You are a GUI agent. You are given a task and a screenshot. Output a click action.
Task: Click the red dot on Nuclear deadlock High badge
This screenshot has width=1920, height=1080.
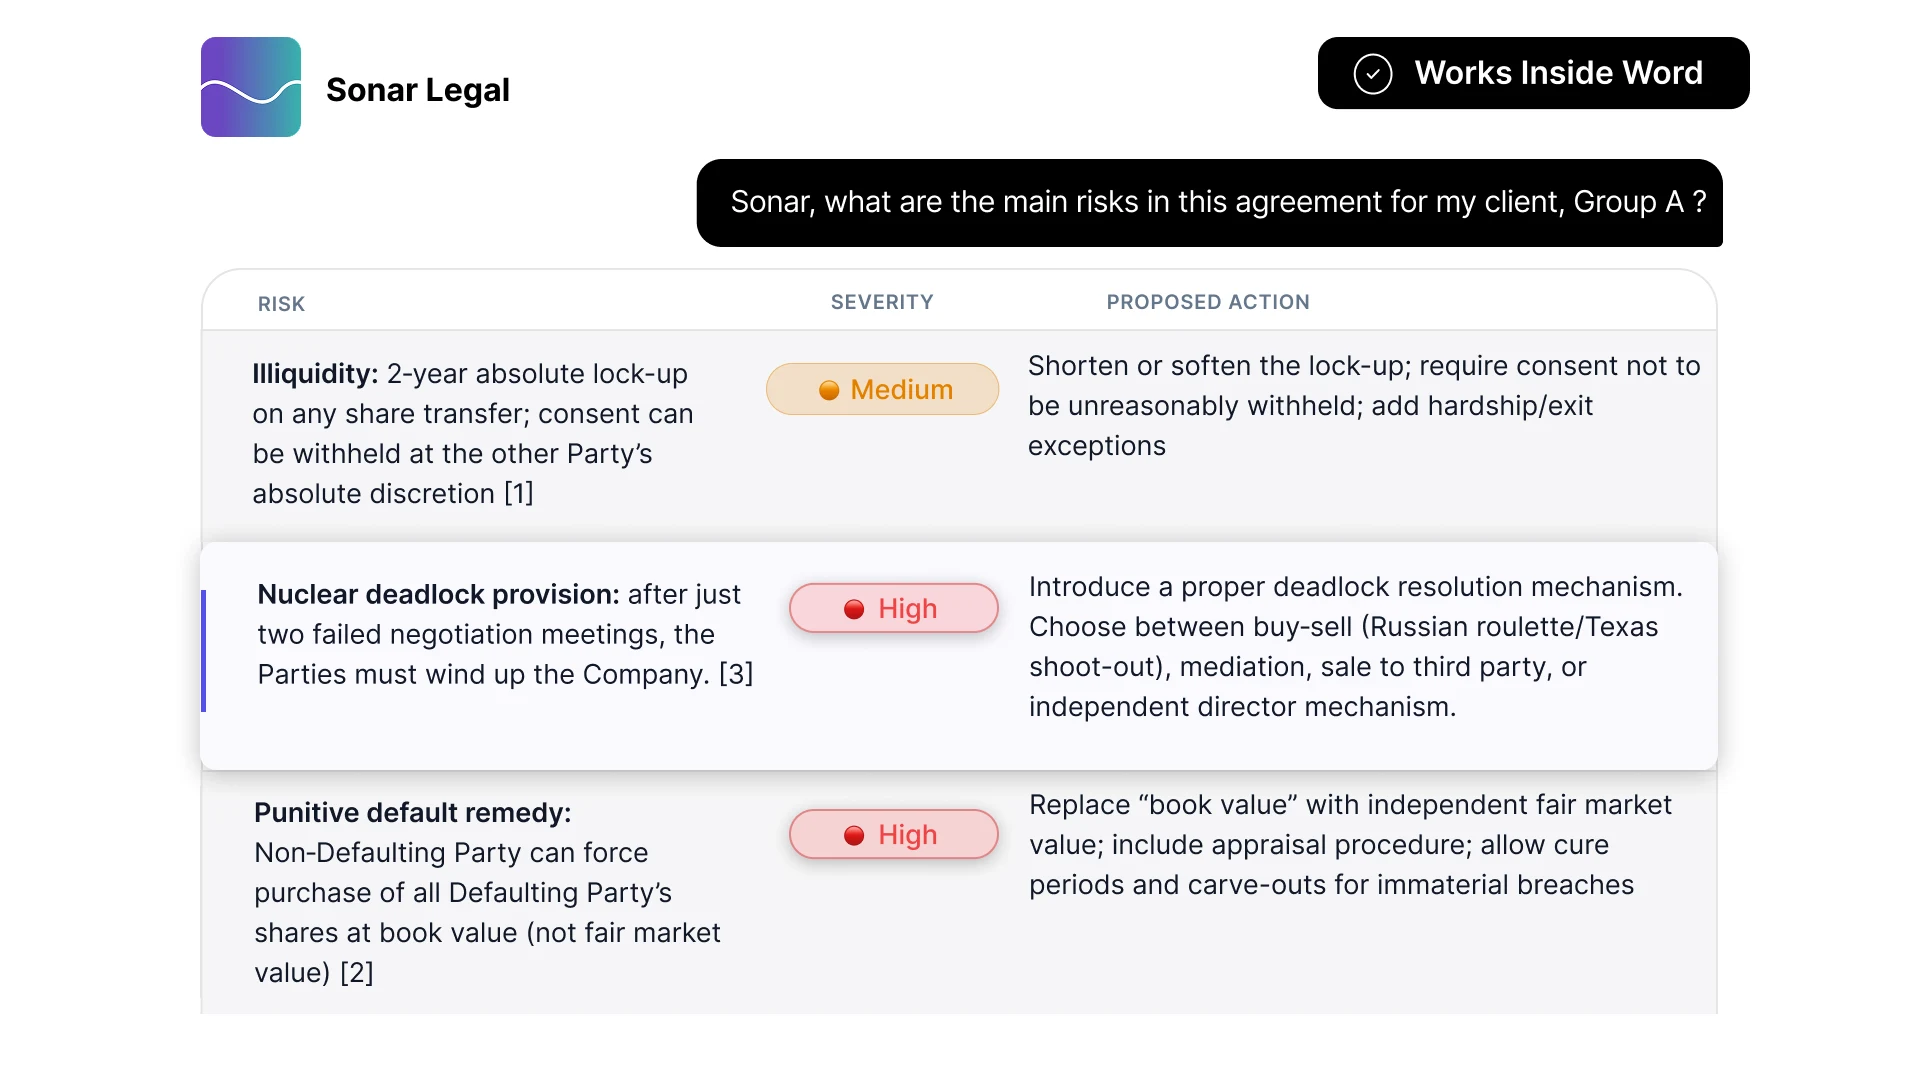853,608
